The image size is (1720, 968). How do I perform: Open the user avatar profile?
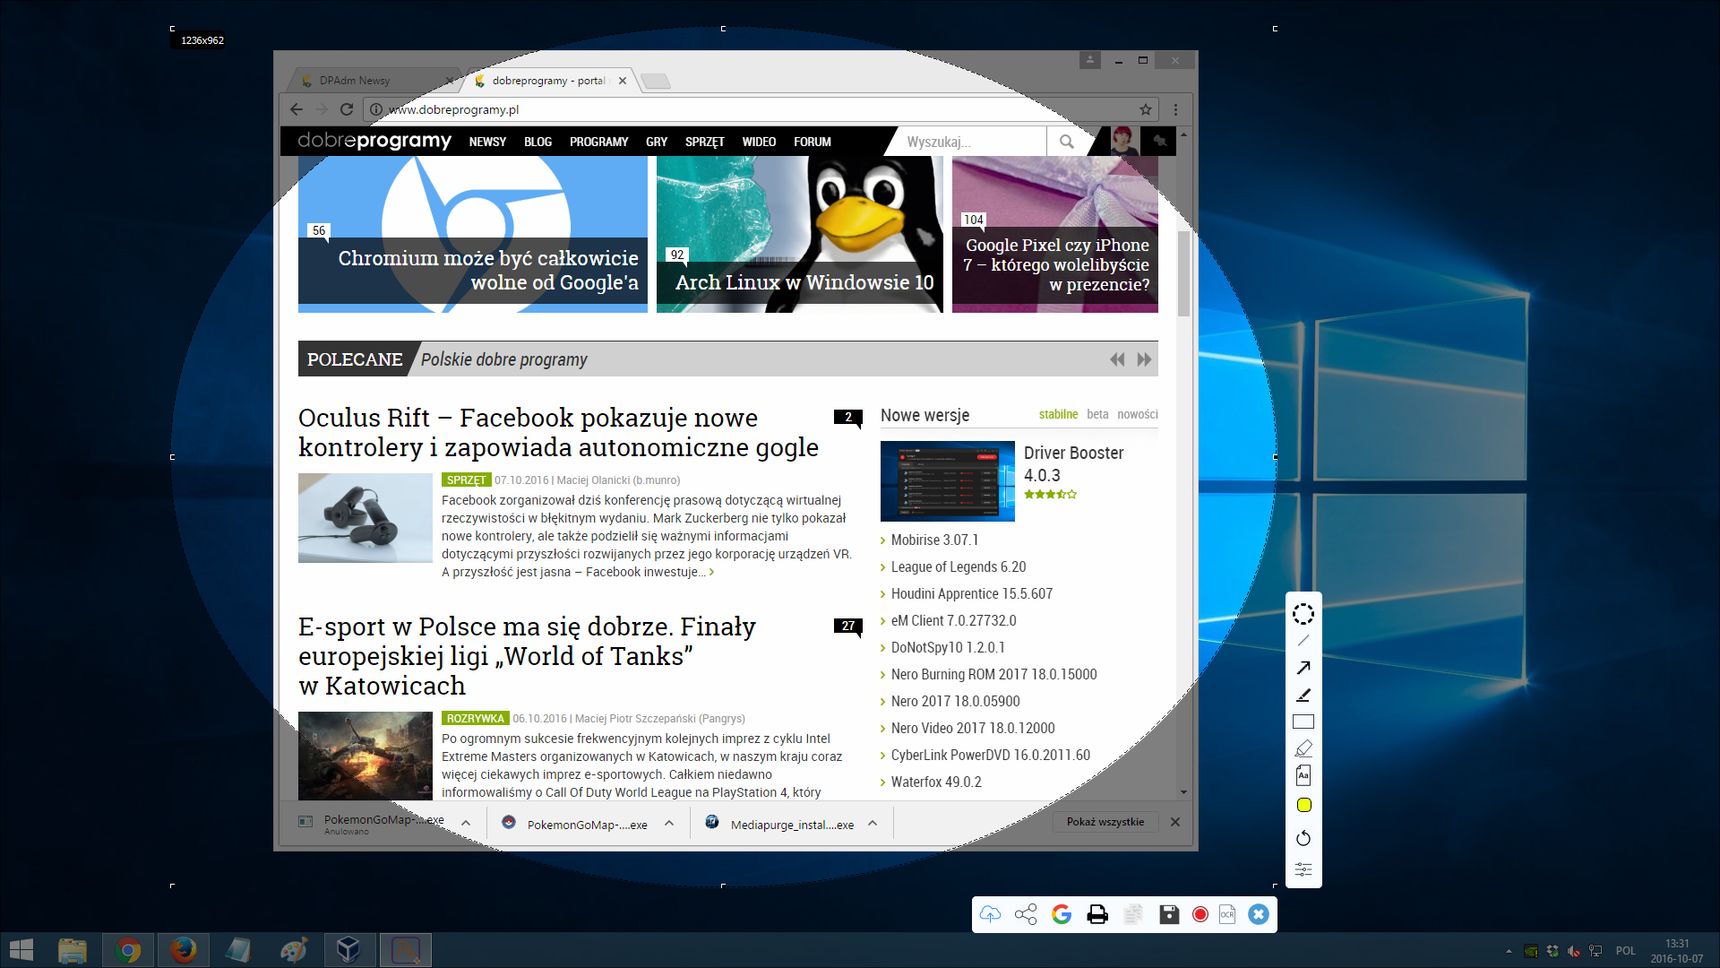click(1123, 141)
